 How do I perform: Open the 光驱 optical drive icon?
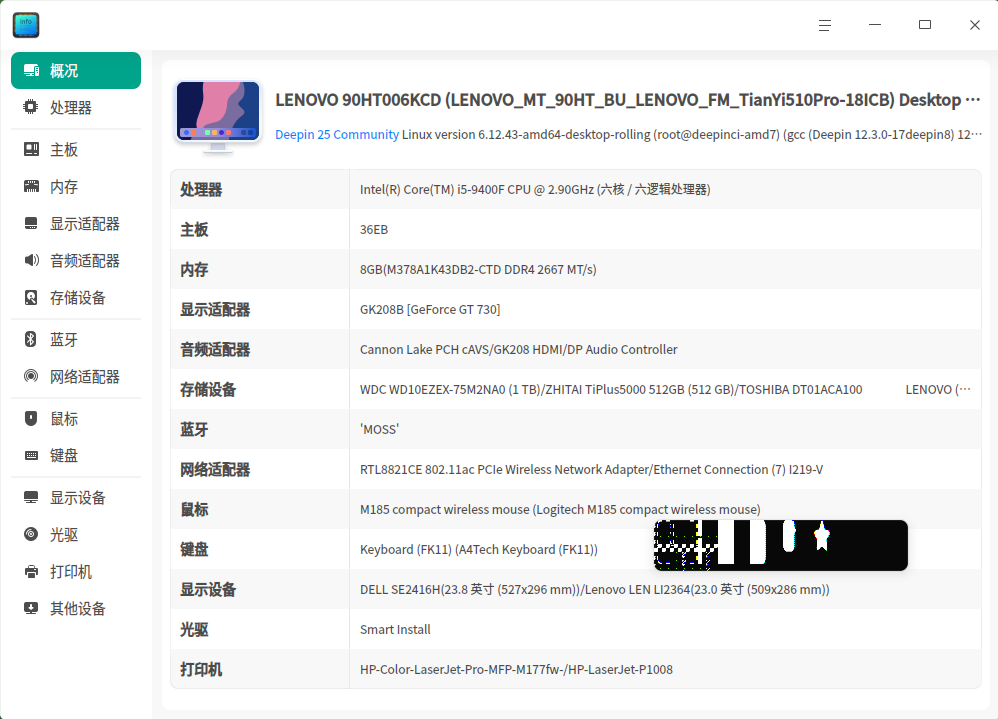tap(31, 534)
